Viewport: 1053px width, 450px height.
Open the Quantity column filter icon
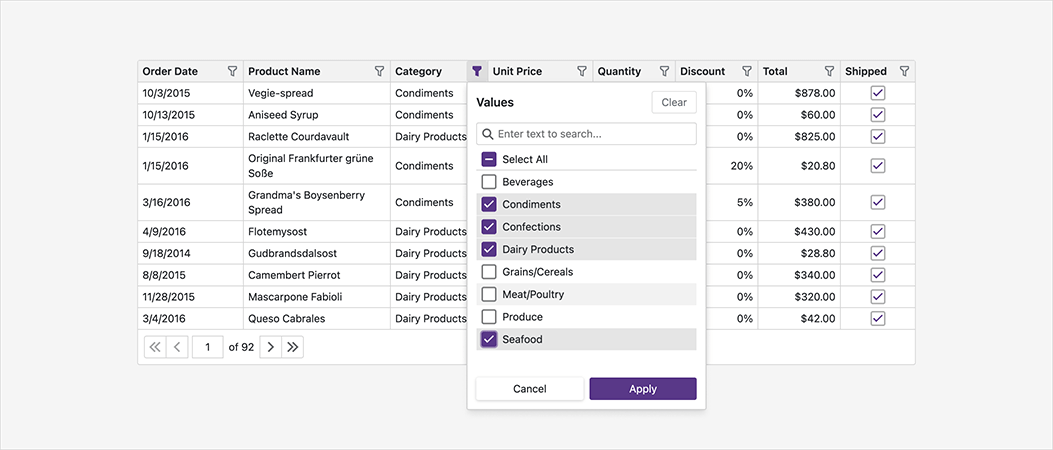click(x=664, y=72)
